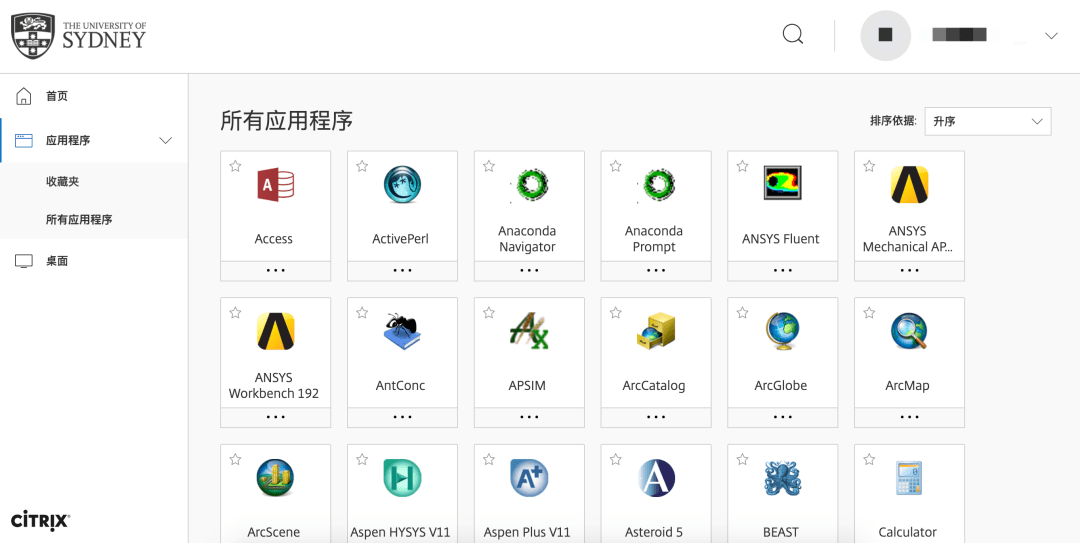Screen dimensions: 1080x543
Task: Launch AntConc ant icon
Action: (x=402, y=331)
